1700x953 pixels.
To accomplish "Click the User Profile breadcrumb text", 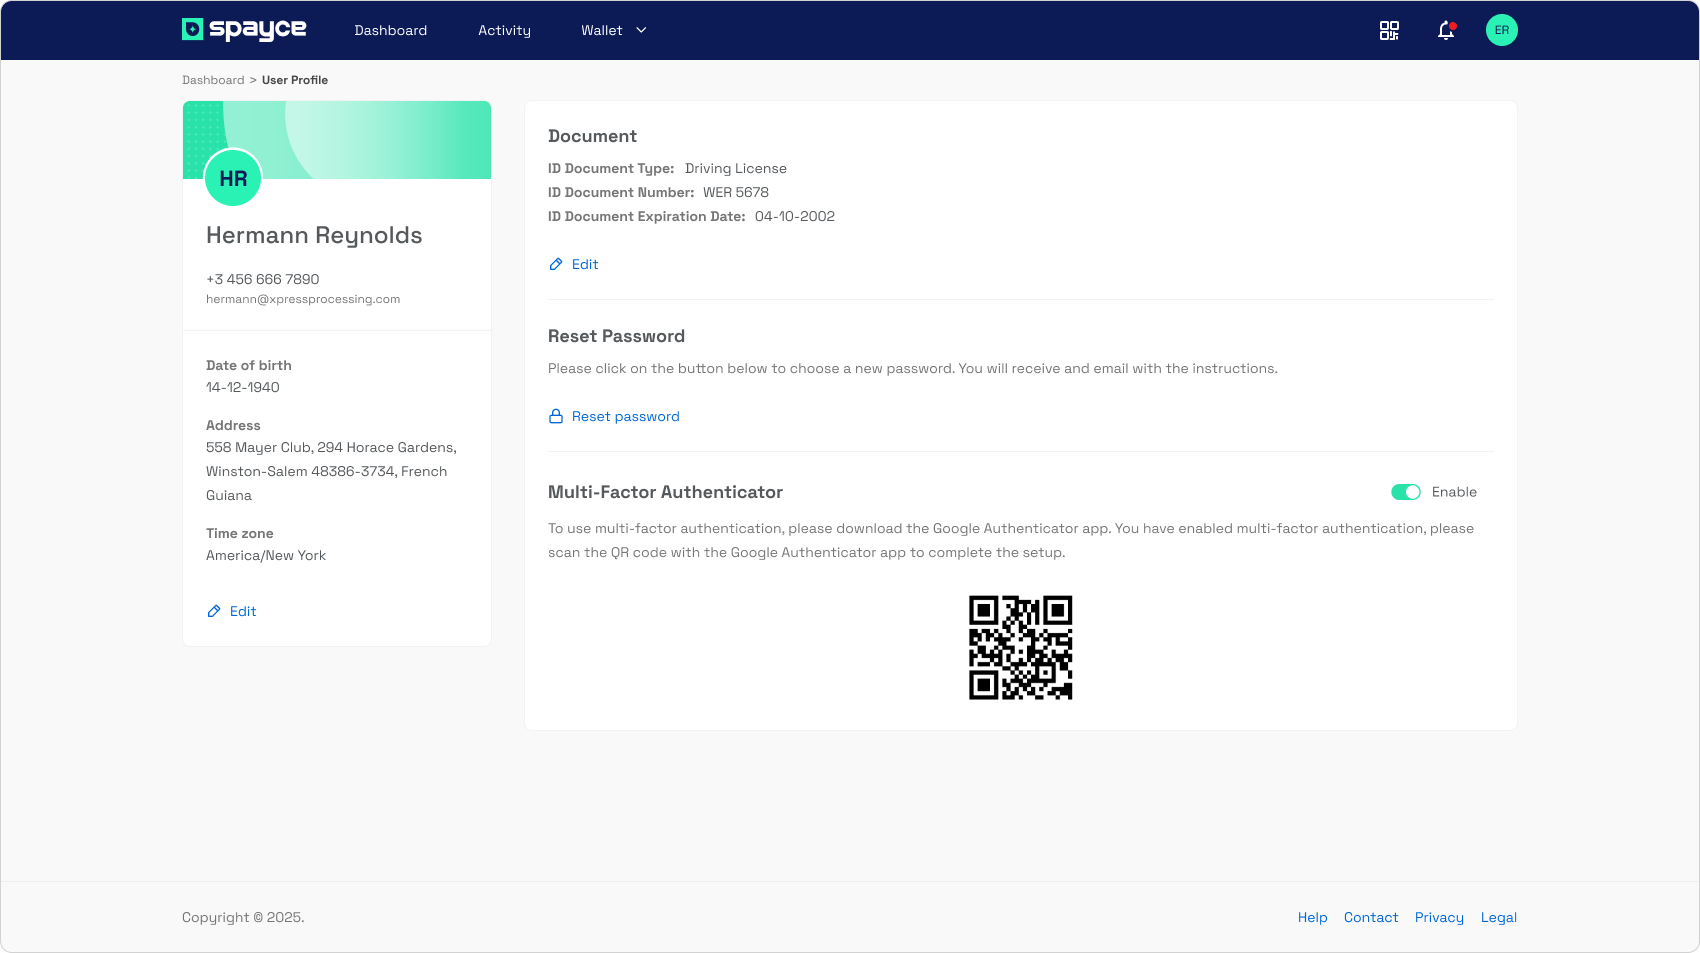I will pyautogui.click(x=295, y=80).
